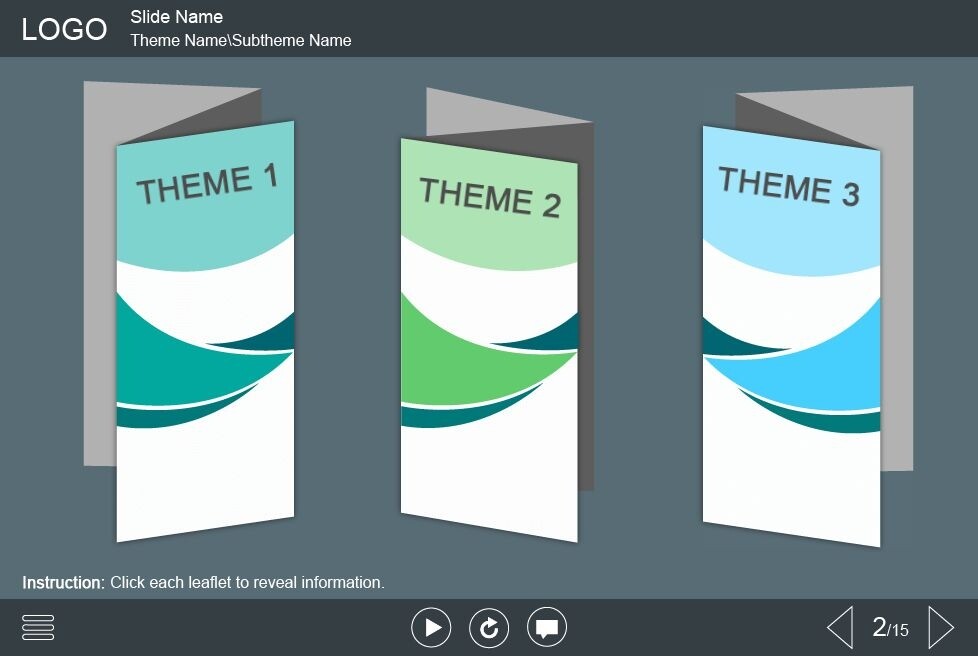The width and height of the screenshot is (978, 656).
Task: Select the Theme Name\Subtheme Name breadcrumb
Action: click(240, 41)
